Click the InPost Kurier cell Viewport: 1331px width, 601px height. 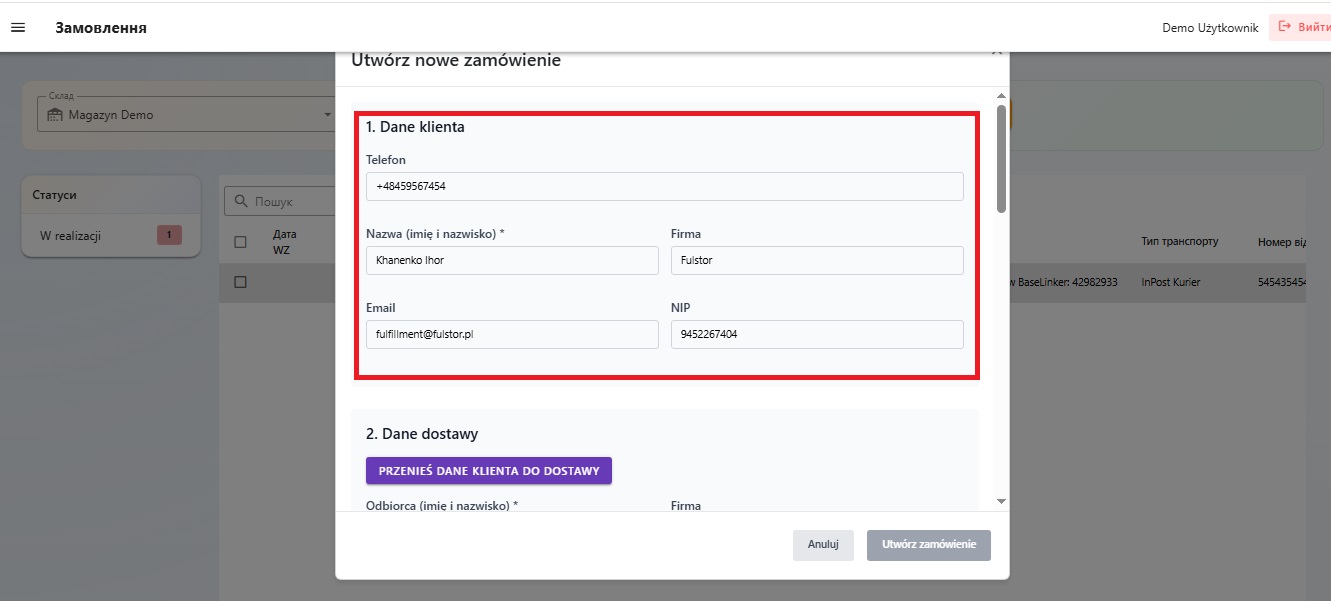tap(1171, 282)
